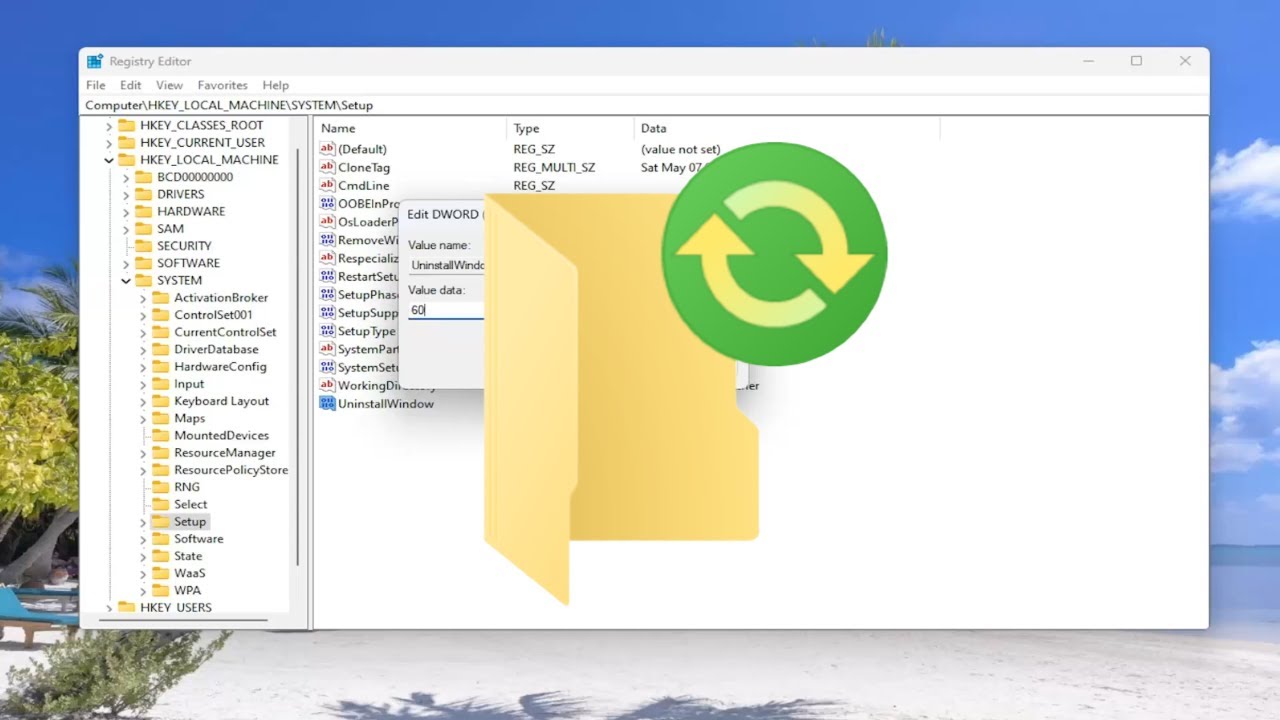Click the CmdLine string value icon

(x=327, y=185)
